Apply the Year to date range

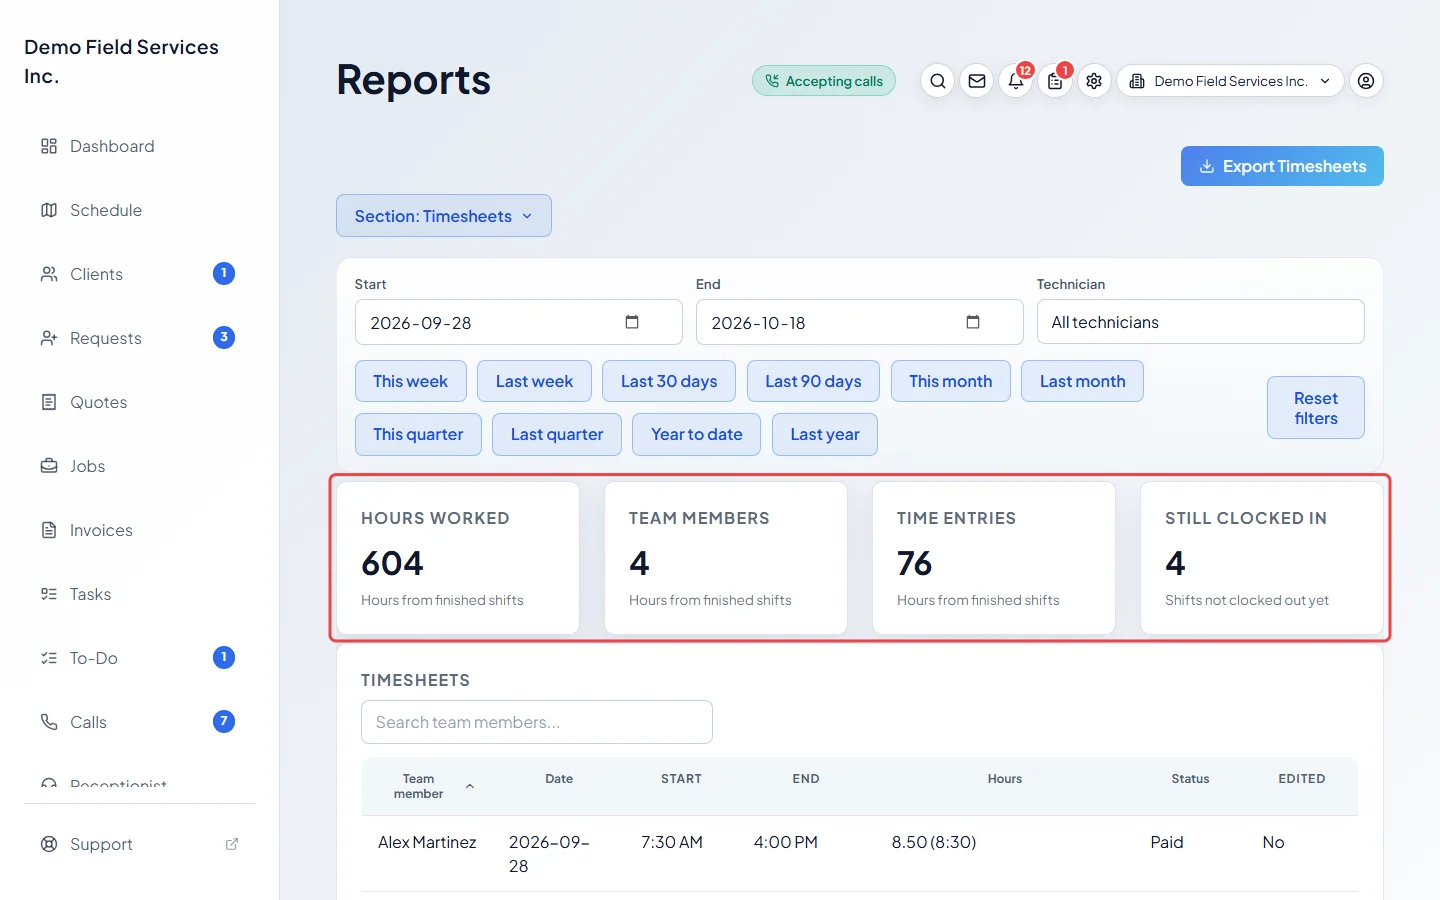tap(697, 434)
